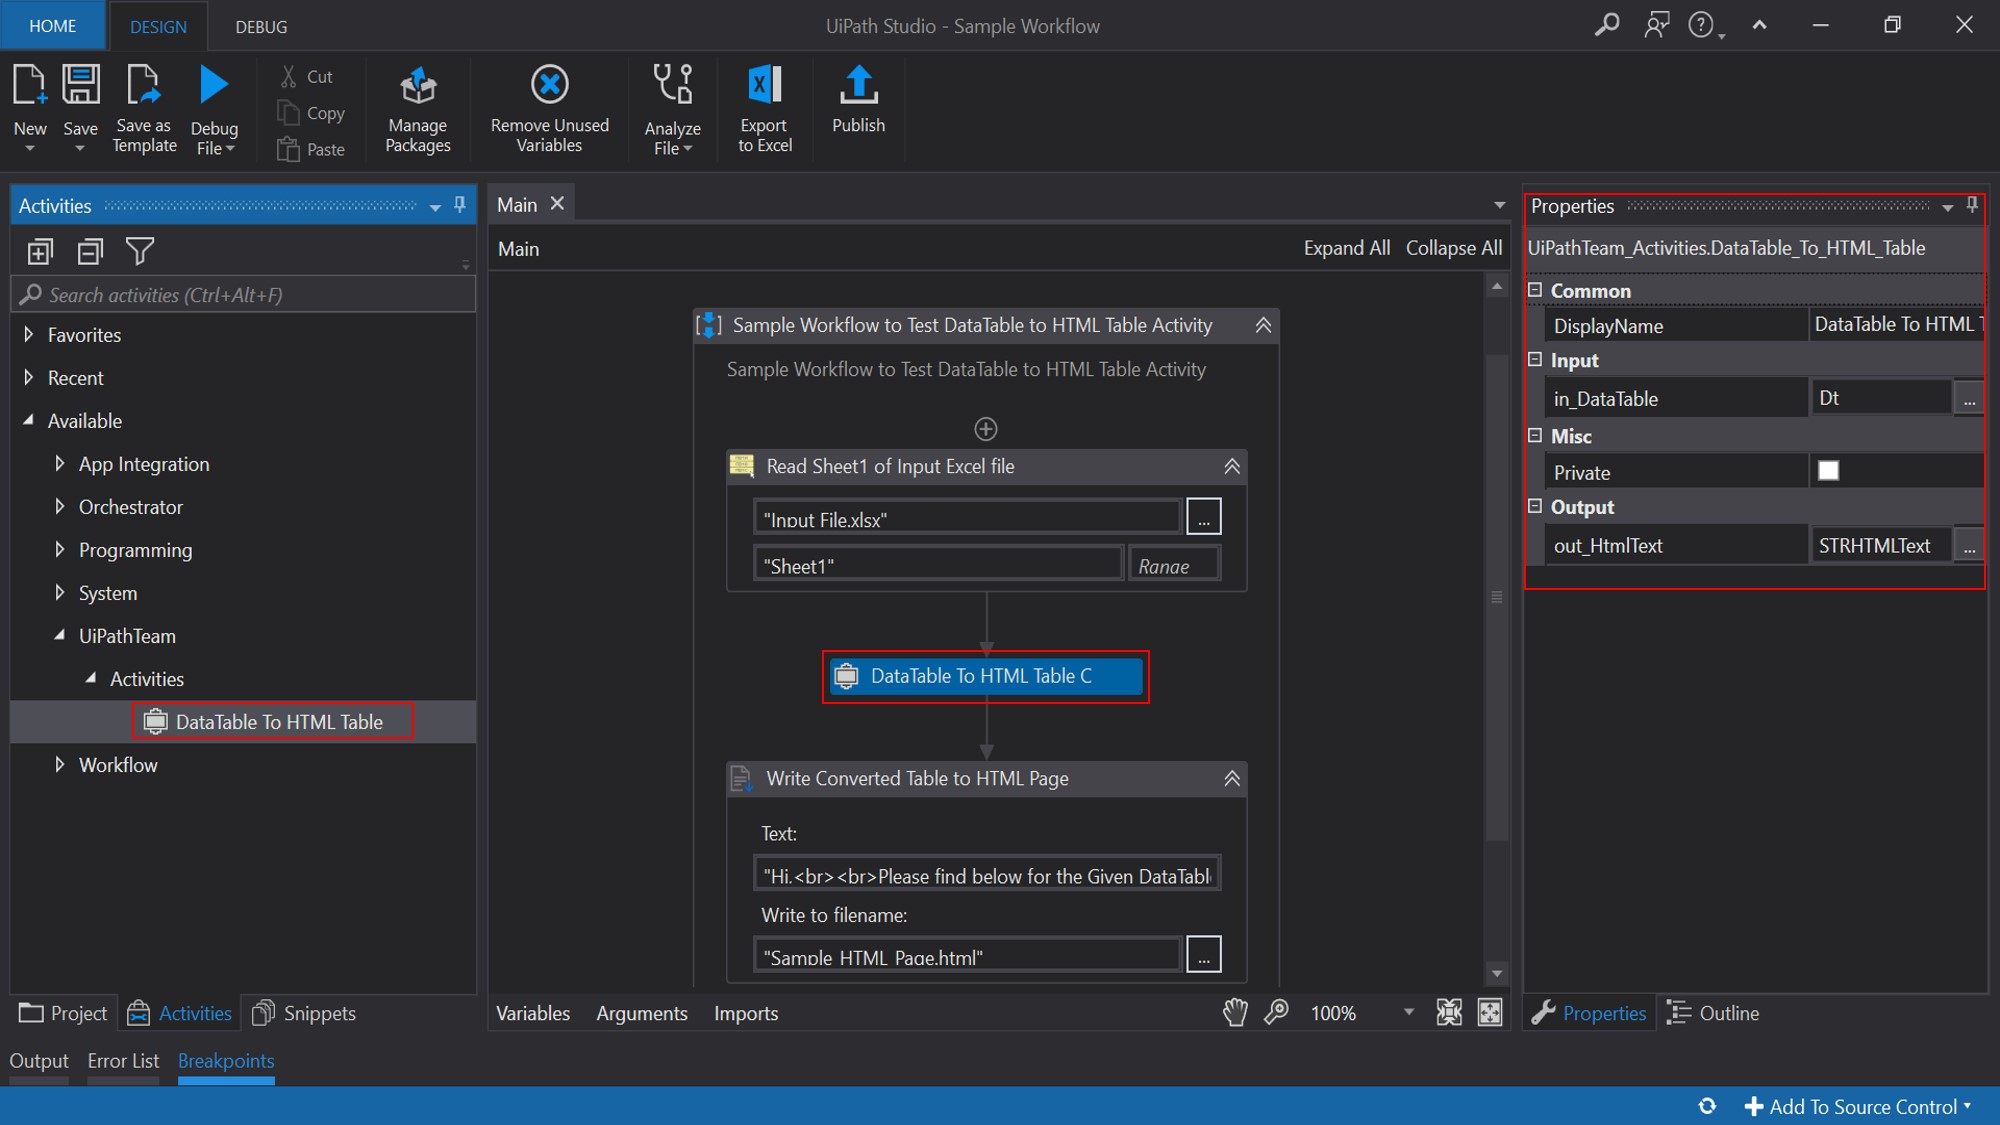This screenshot has width=2000, height=1125.
Task: Open the help question mark icon
Action: (x=1701, y=25)
